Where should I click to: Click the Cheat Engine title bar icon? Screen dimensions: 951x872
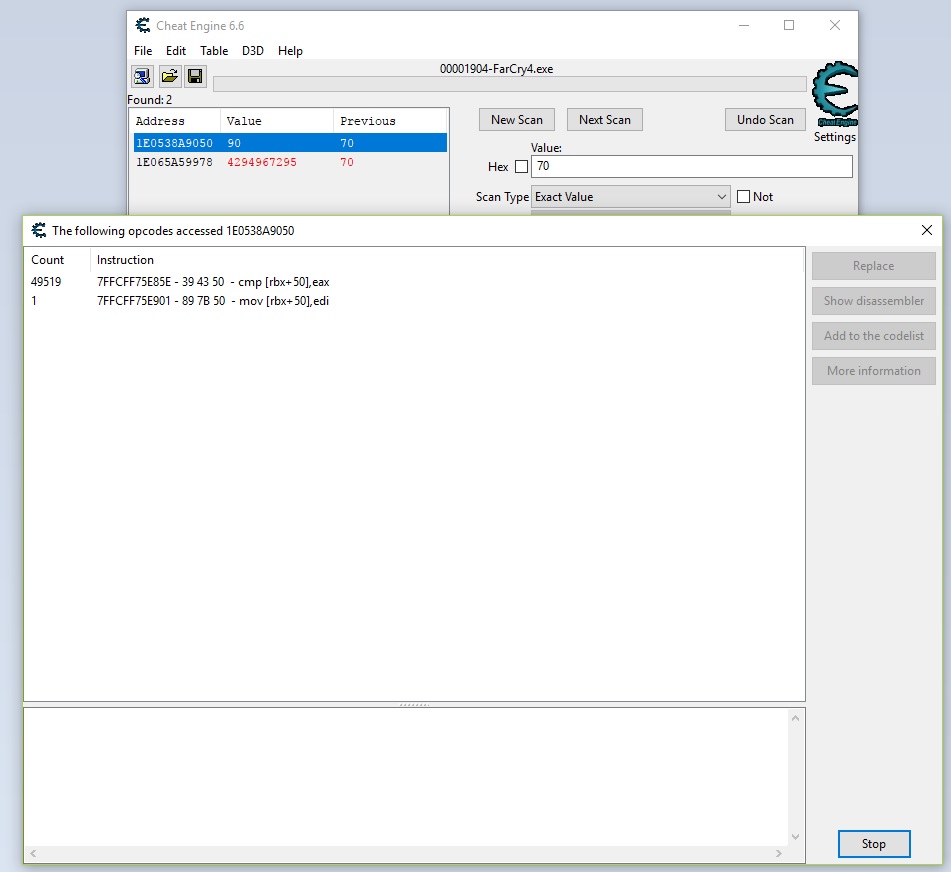coord(143,25)
